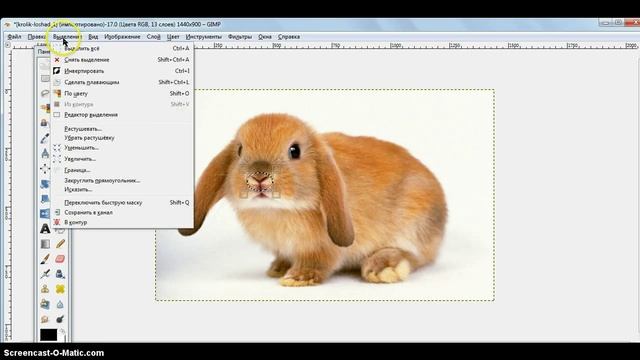Select the Dodge/Burn tool
640x360 pixels.
point(60,319)
